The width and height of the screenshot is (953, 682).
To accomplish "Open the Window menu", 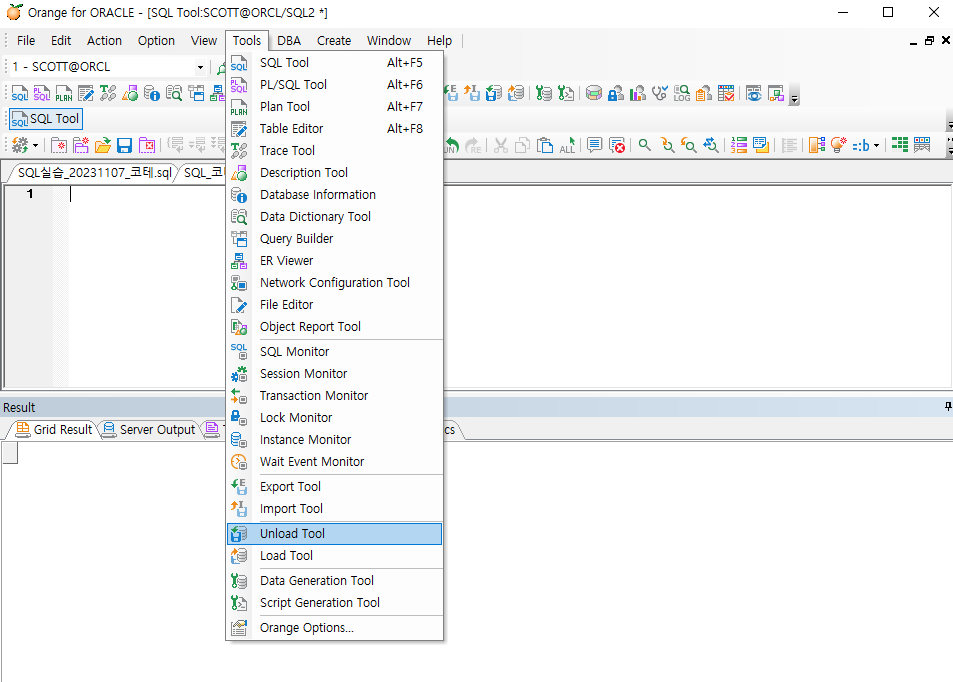I will pyautogui.click(x=389, y=41).
